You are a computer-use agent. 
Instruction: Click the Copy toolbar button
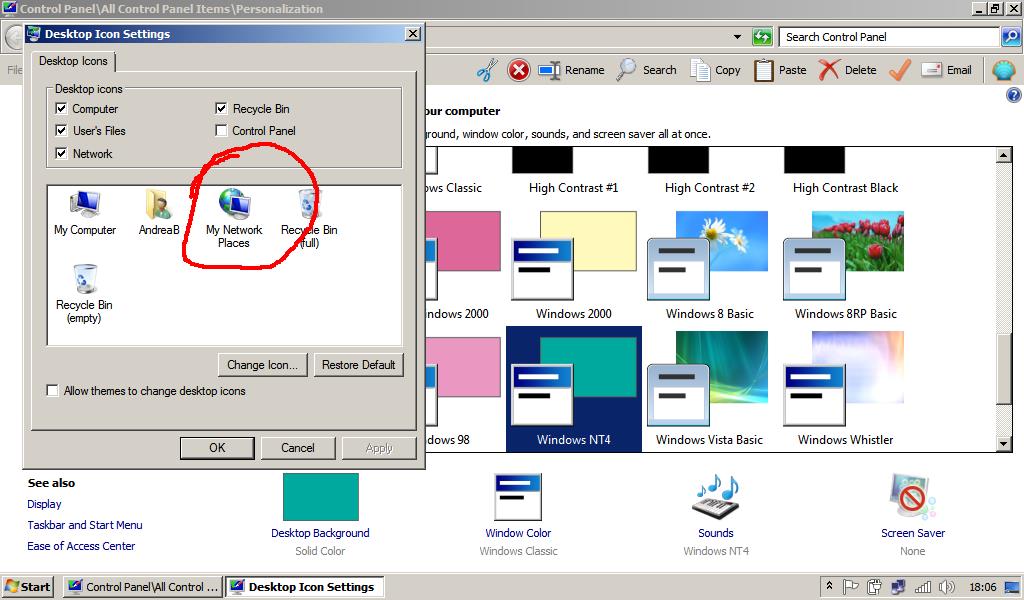pyautogui.click(x=716, y=70)
